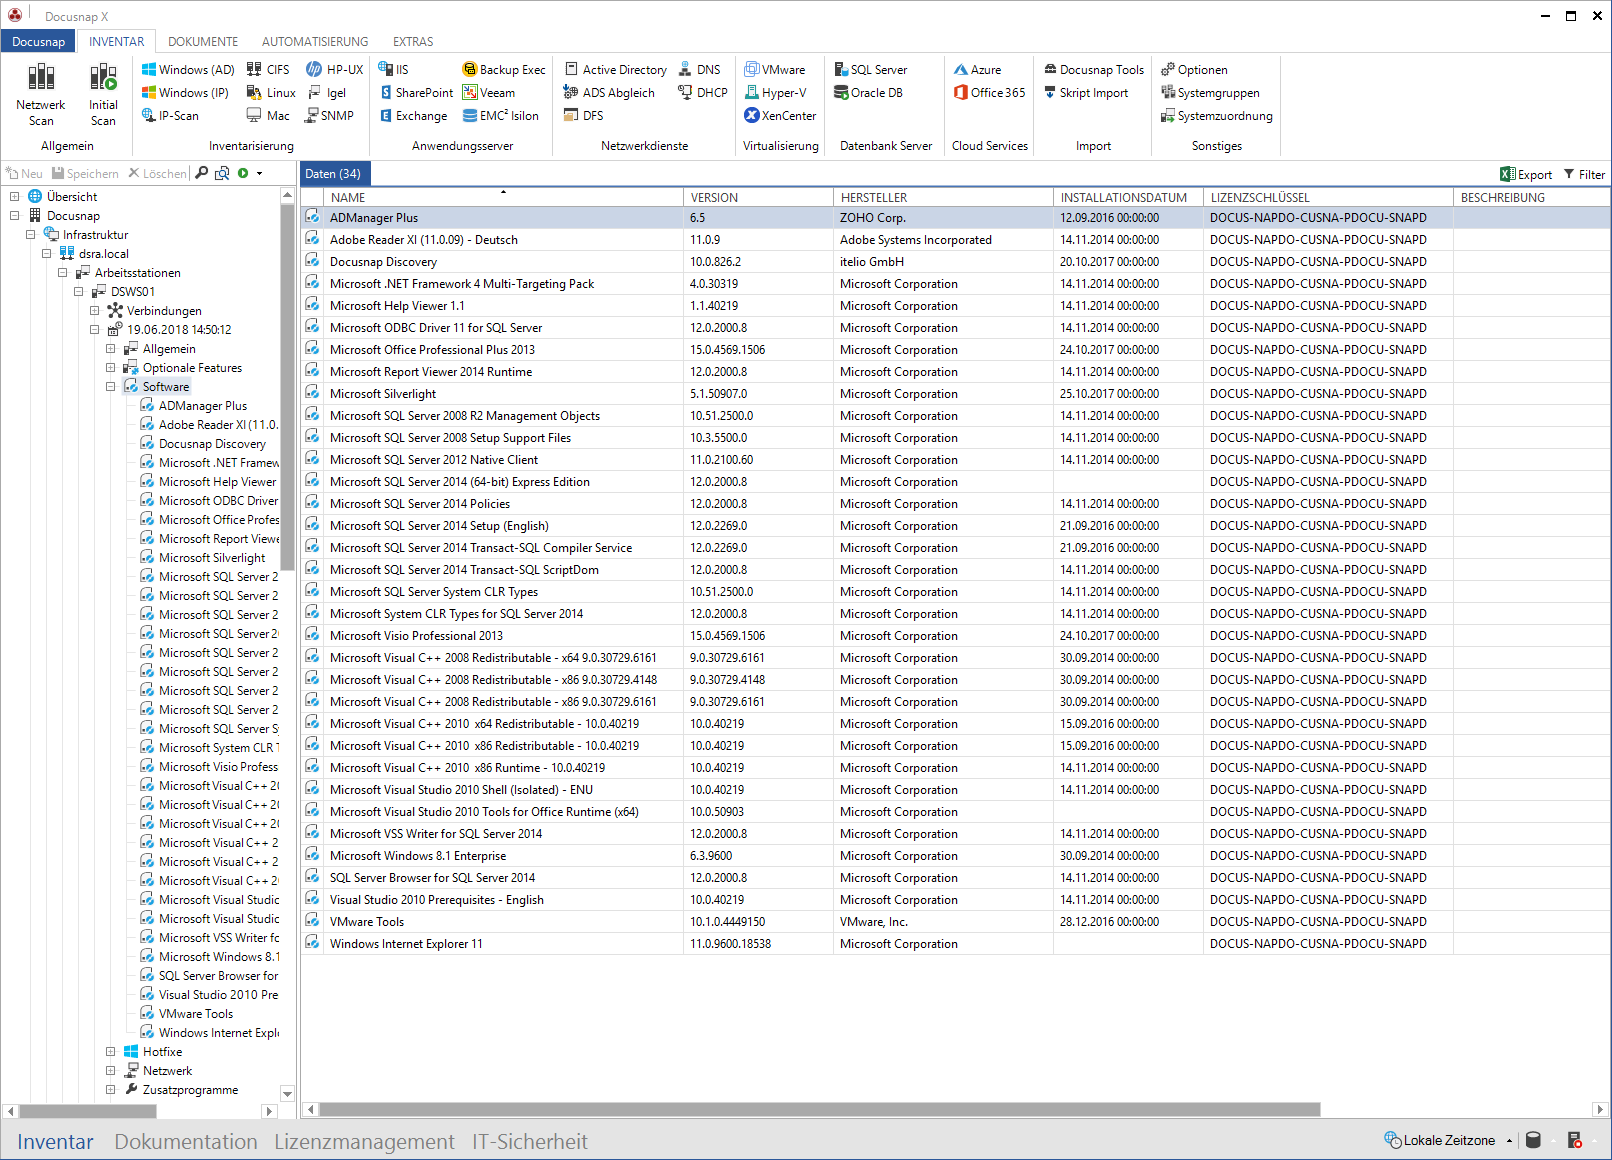Open Windows (IP) inventory scan
The image size is (1612, 1160).
coord(185,93)
